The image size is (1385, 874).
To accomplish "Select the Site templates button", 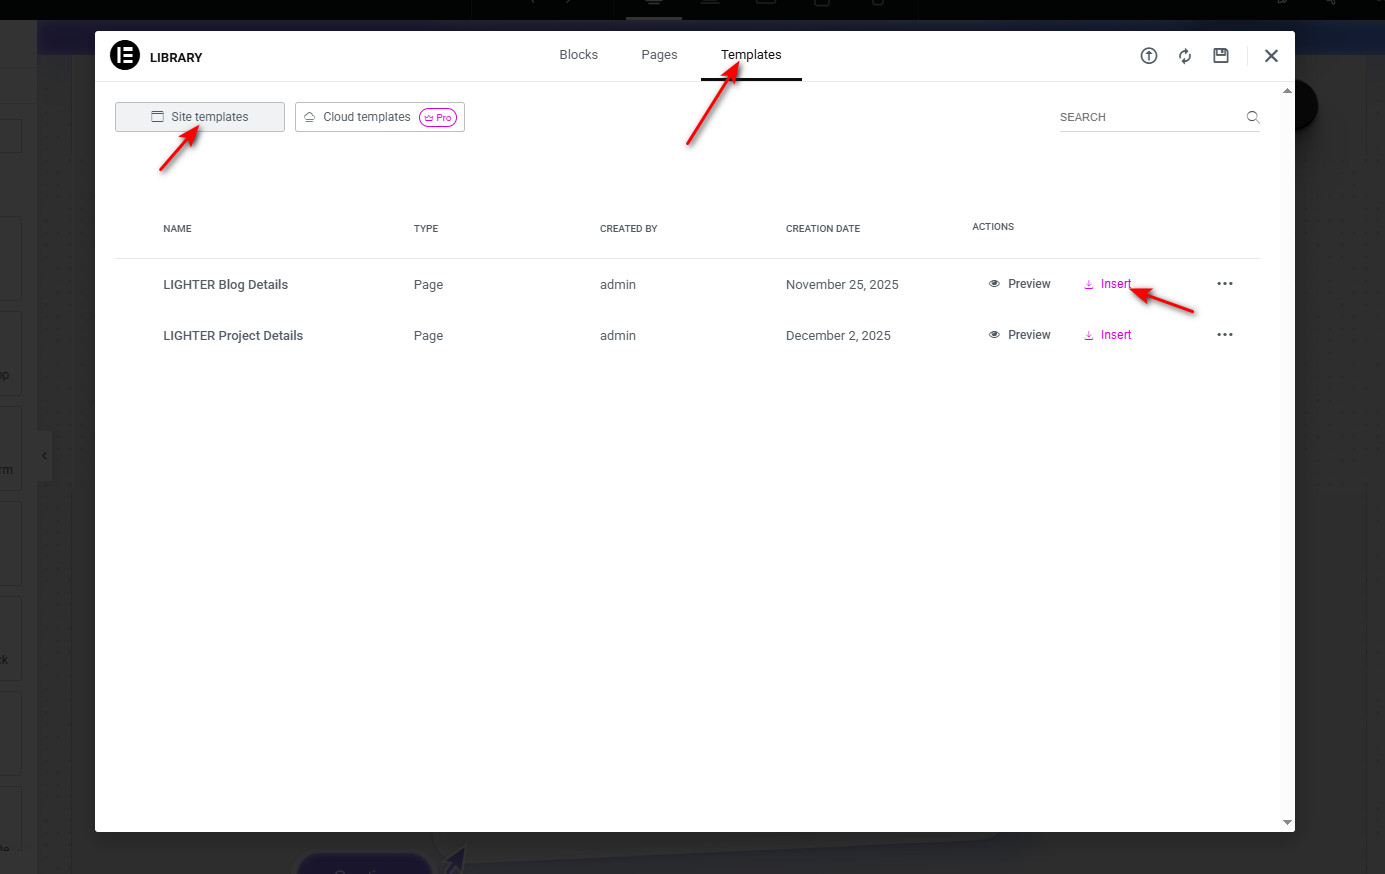I will pos(200,117).
